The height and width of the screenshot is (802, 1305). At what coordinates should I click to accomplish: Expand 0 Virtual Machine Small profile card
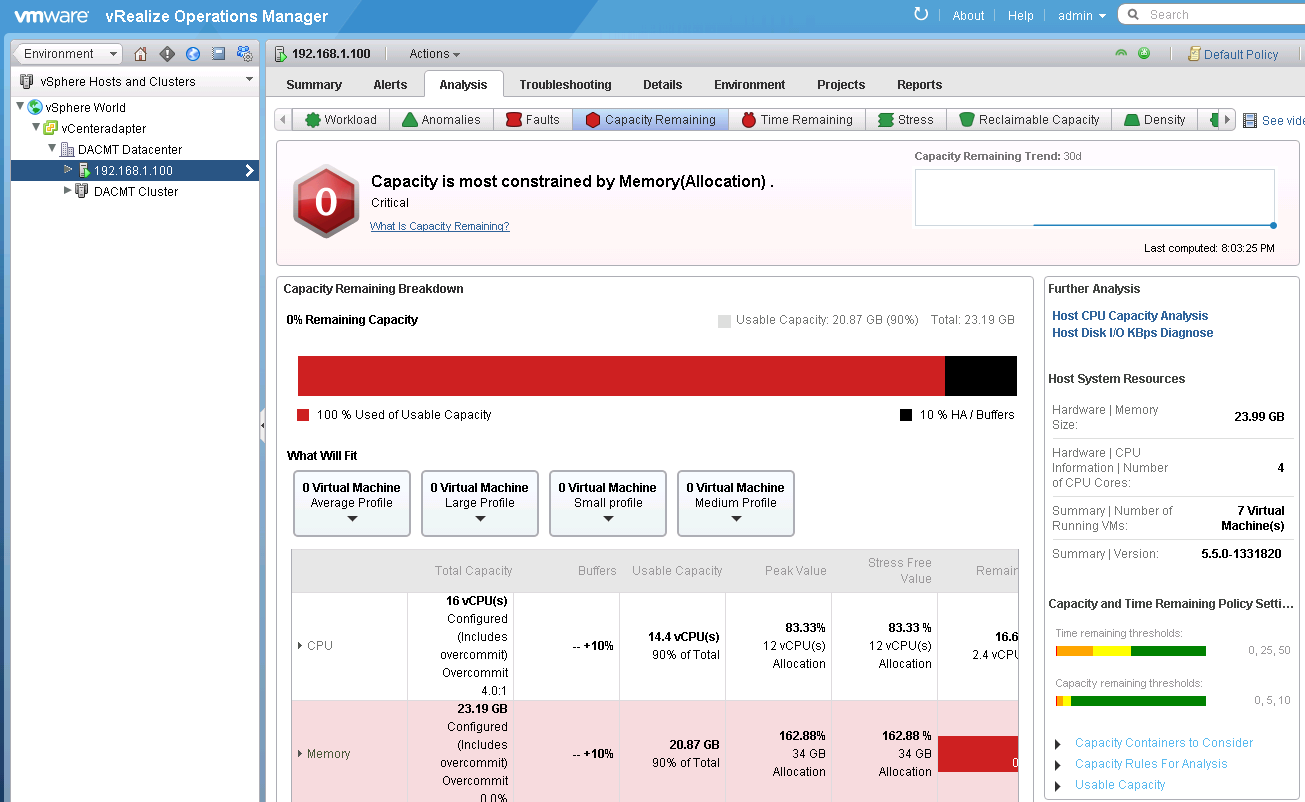click(608, 519)
